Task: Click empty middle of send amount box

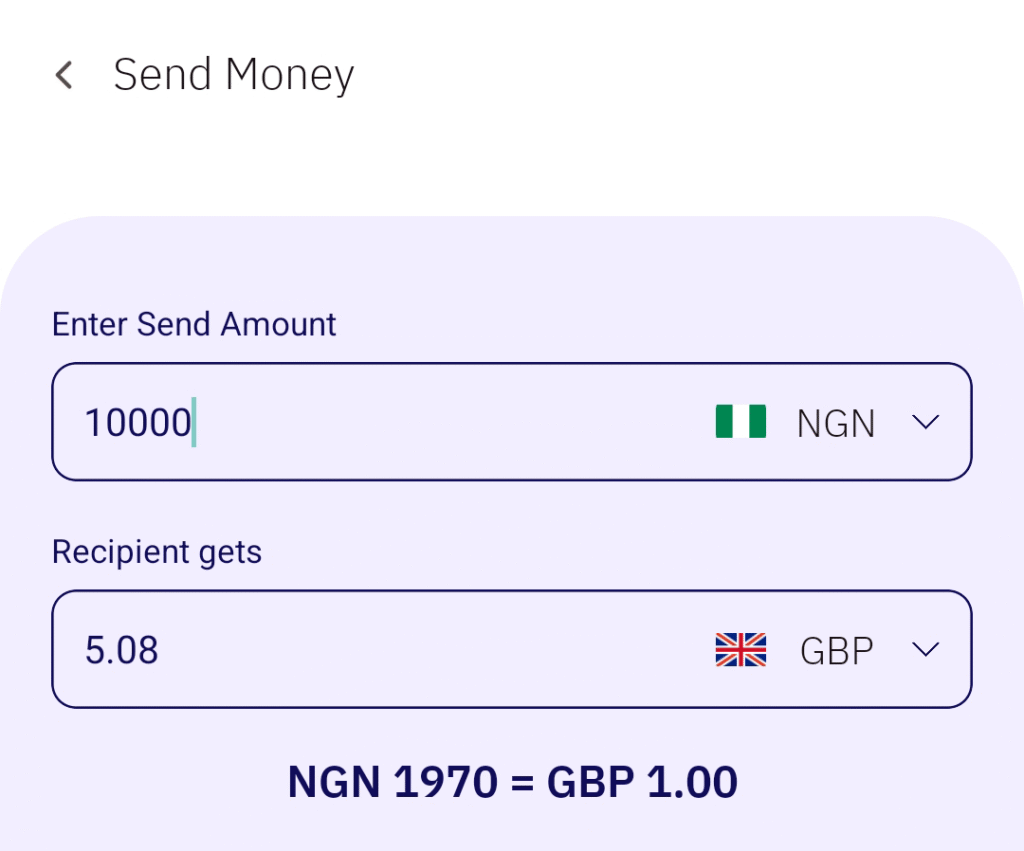Action: point(450,422)
